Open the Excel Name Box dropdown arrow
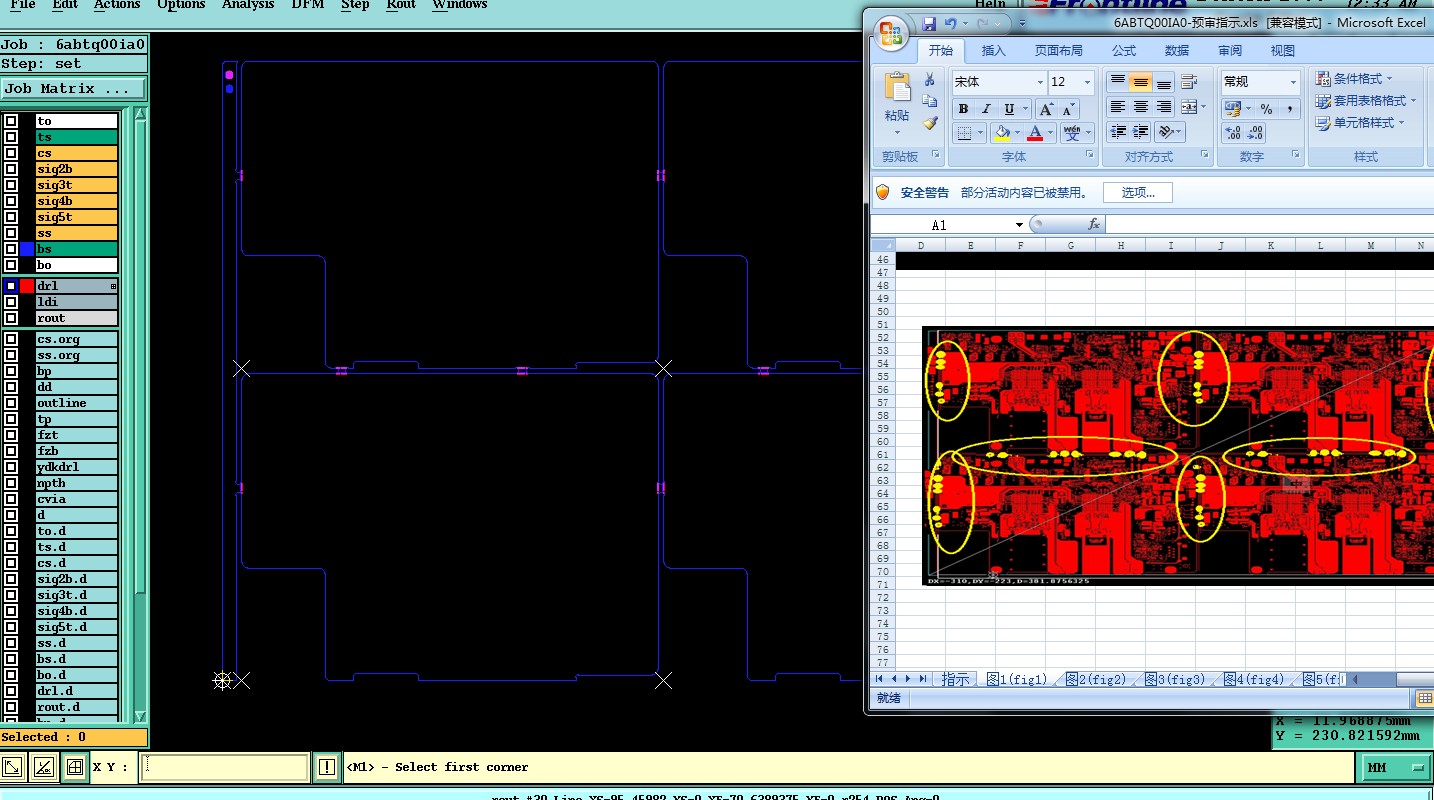The image size is (1434, 800). coord(1019,225)
